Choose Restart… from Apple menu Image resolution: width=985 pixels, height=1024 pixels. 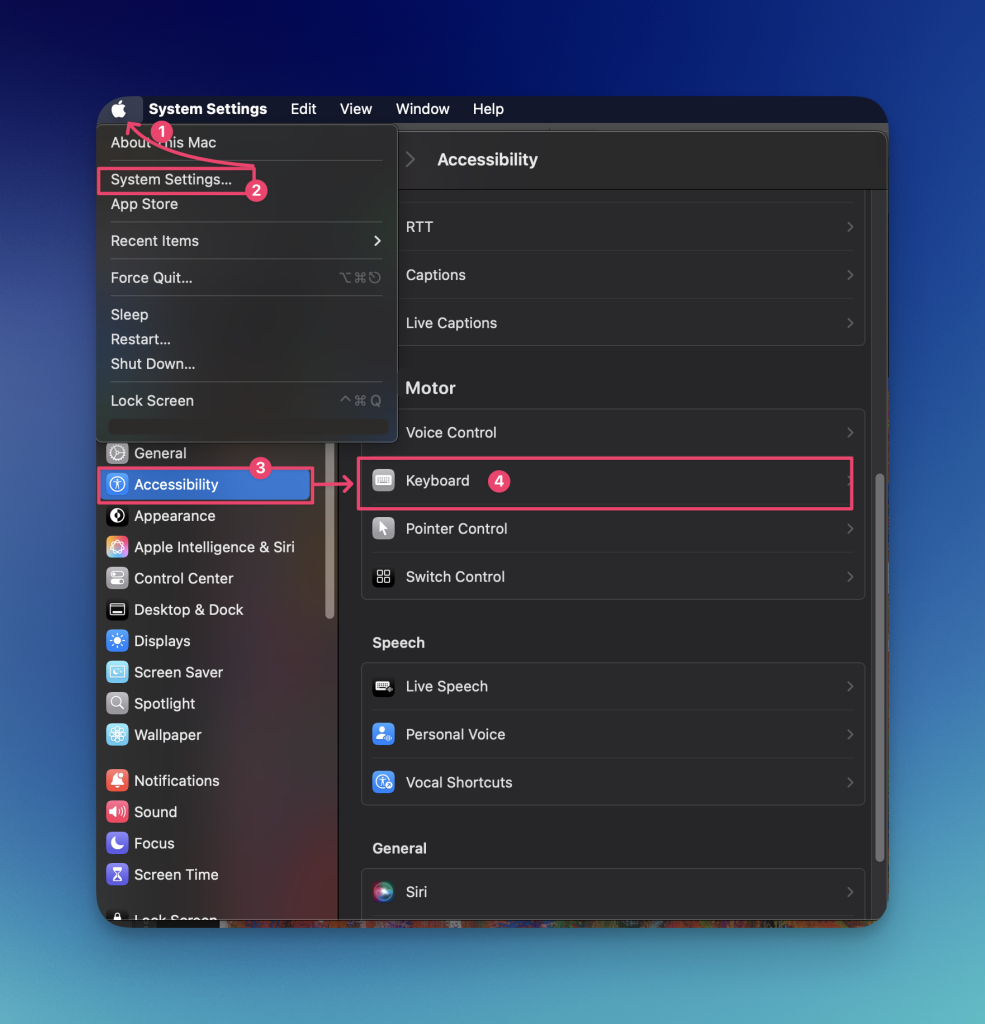pyautogui.click(x=140, y=339)
